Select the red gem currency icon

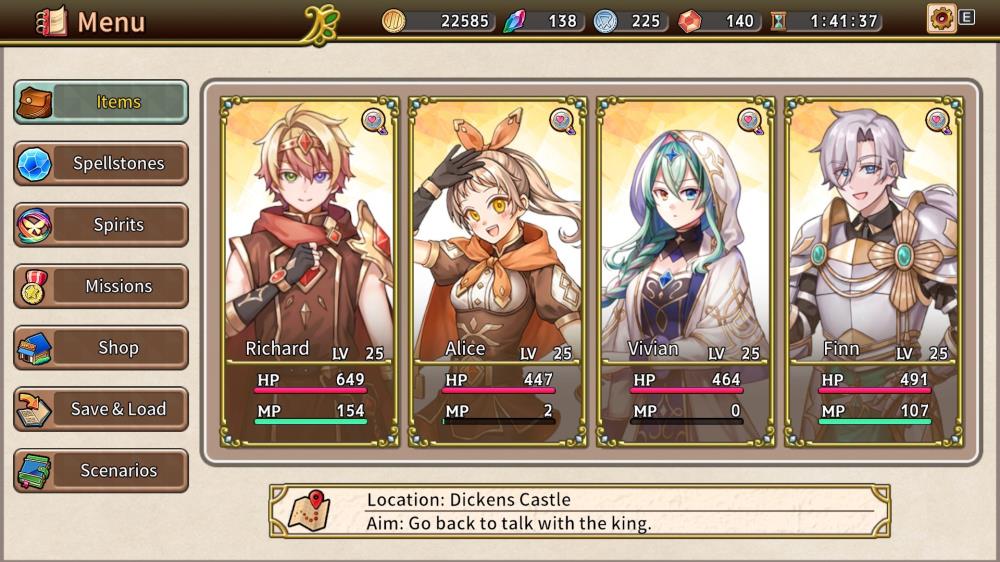[x=689, y=21]
